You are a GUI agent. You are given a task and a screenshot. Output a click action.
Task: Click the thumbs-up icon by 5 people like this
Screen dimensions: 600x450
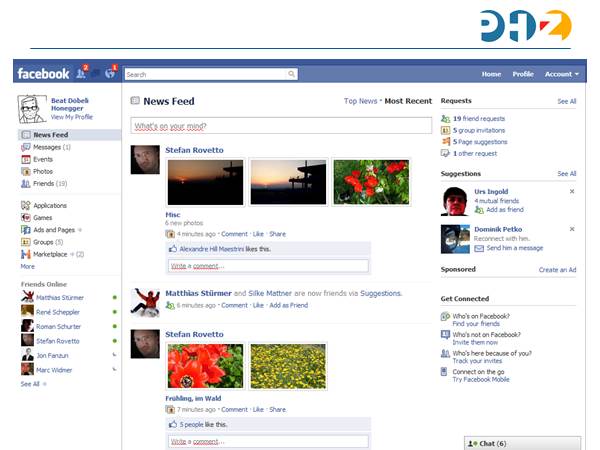point(173,424)
